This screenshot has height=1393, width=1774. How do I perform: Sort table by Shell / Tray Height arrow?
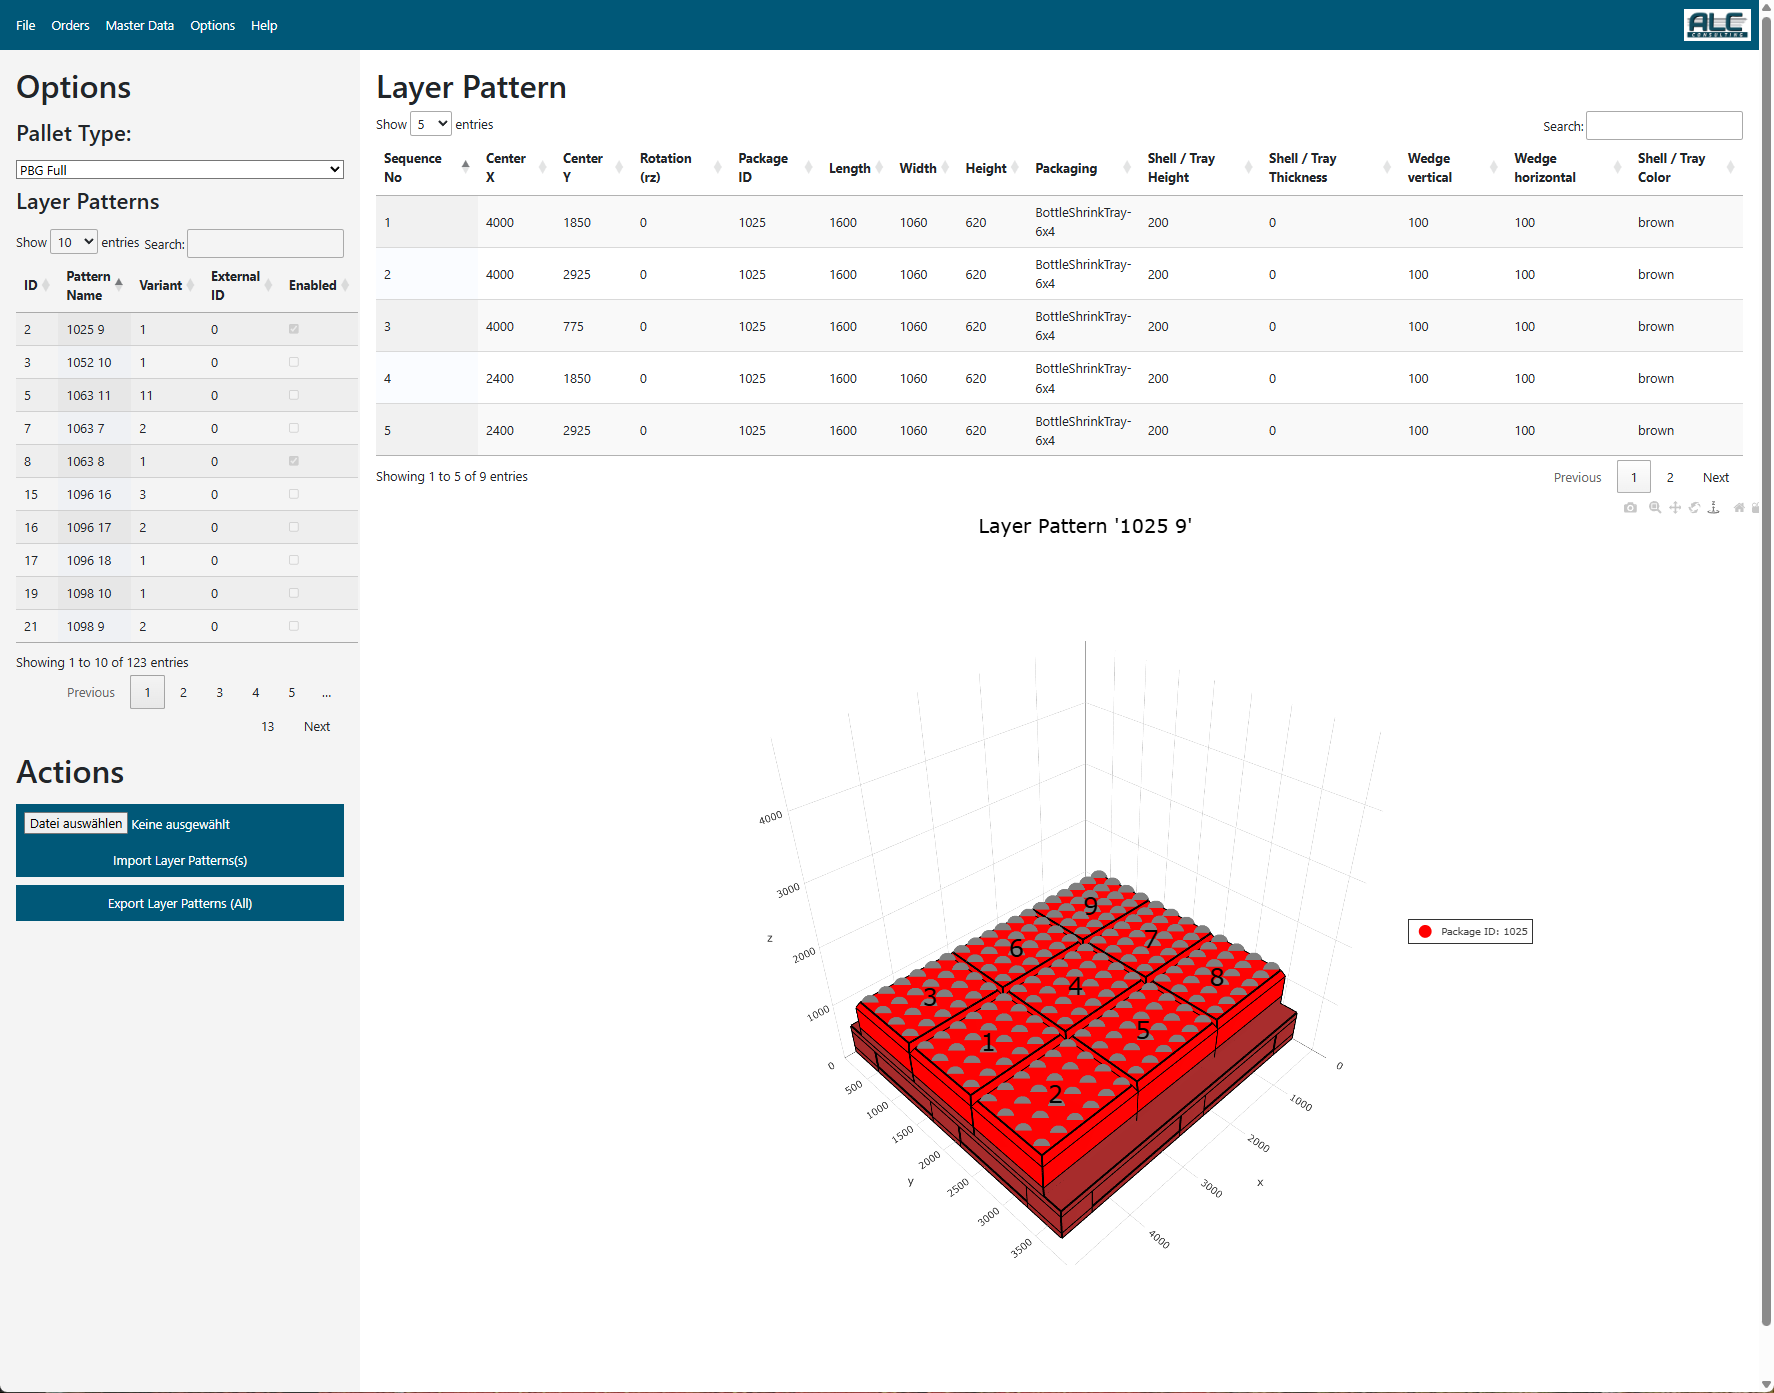[x=1248, y=168]
